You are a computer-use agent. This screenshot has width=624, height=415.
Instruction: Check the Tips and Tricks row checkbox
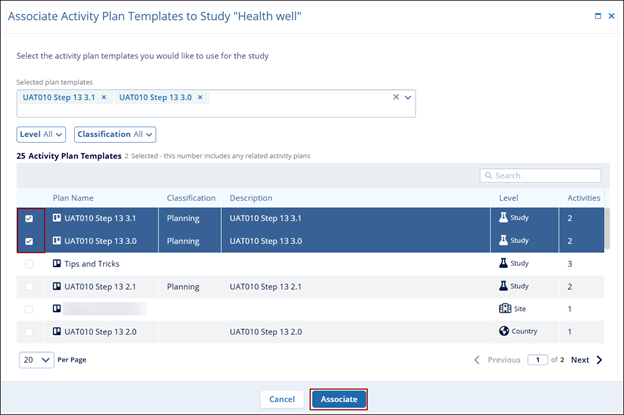(x=28, y=264)
